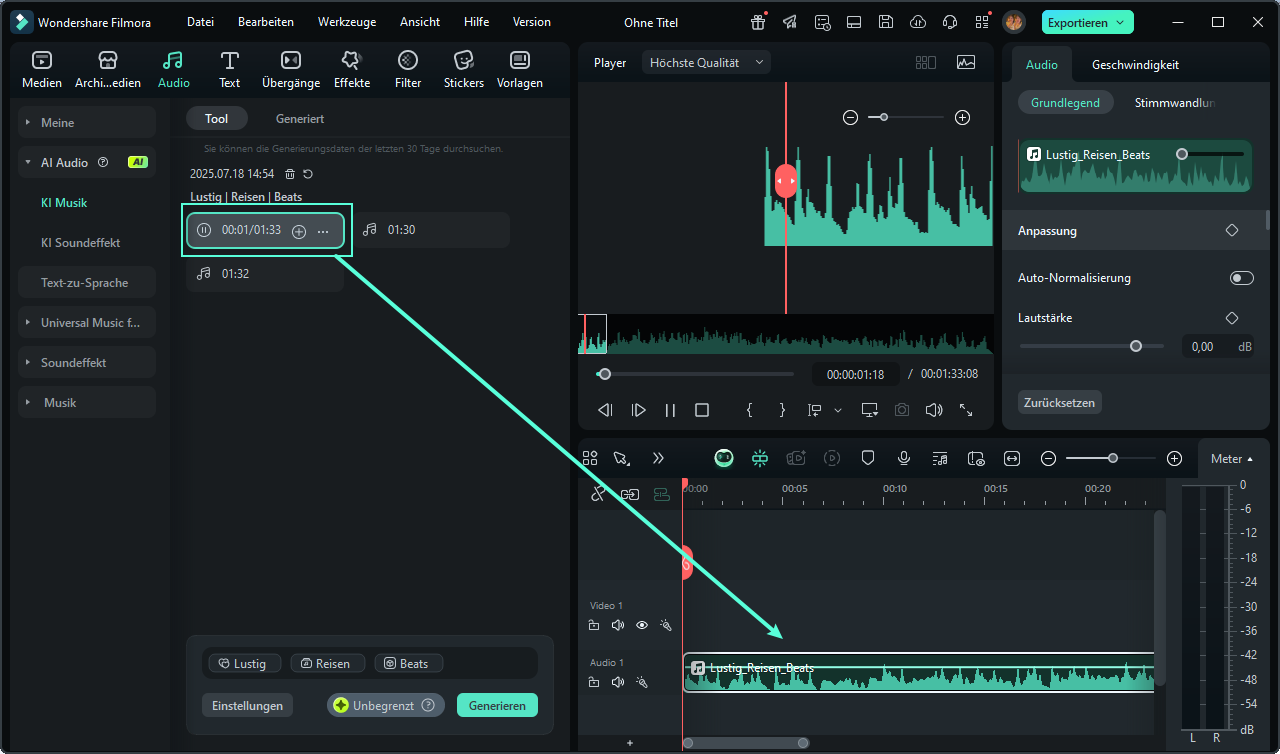This screenshot has width=1280, height=754.
Task: Click the audio mixer icon in timeline toolbar
Action: 940,458
